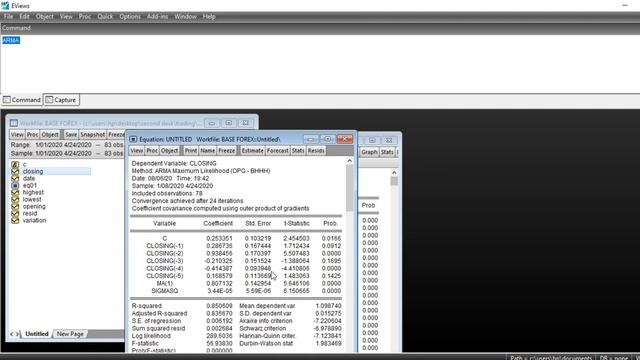Select the eq01 equation object icon
Screen dimensions: 640x360
click(15, 185)
